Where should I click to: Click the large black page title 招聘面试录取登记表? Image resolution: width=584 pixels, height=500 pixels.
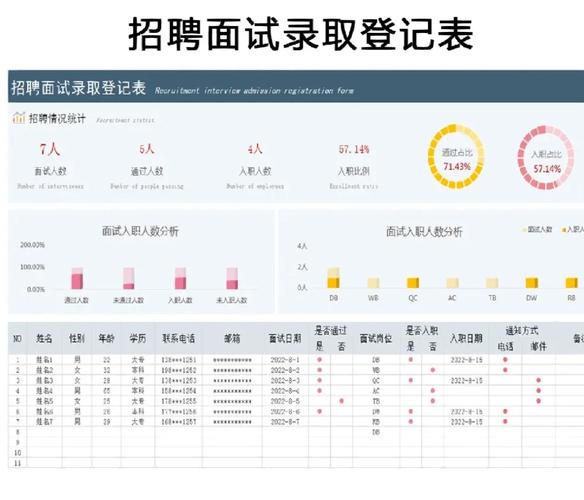[301, 34]
